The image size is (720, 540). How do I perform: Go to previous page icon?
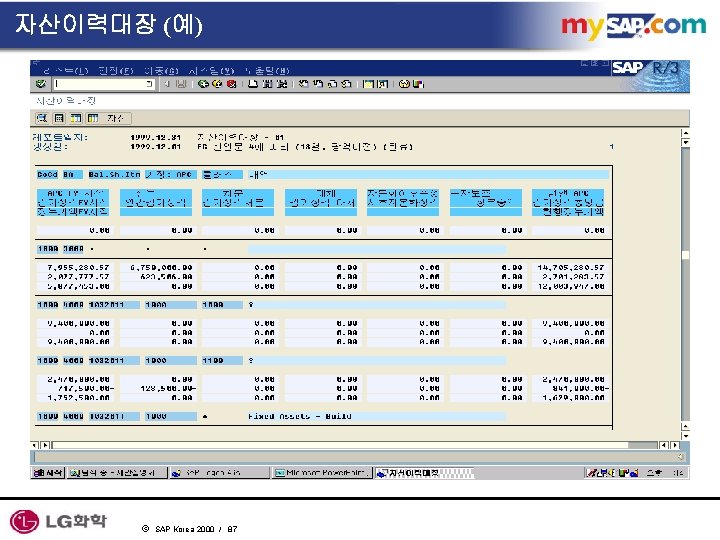pos(318,84)
